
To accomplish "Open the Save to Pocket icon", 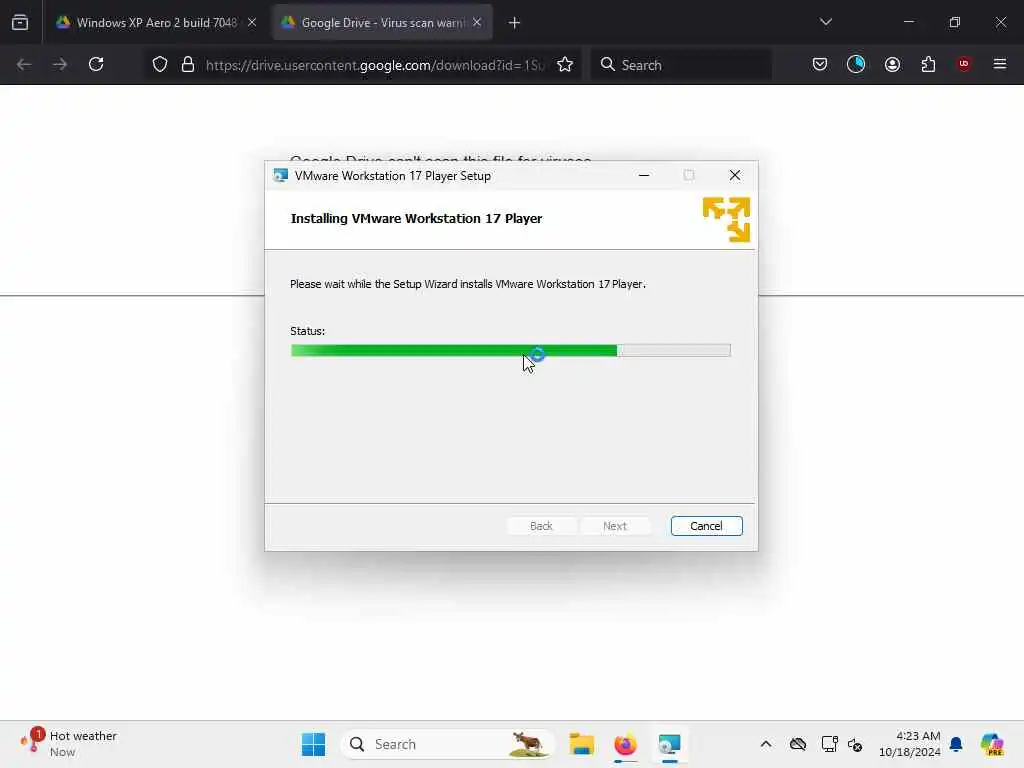I will (820, 64).
